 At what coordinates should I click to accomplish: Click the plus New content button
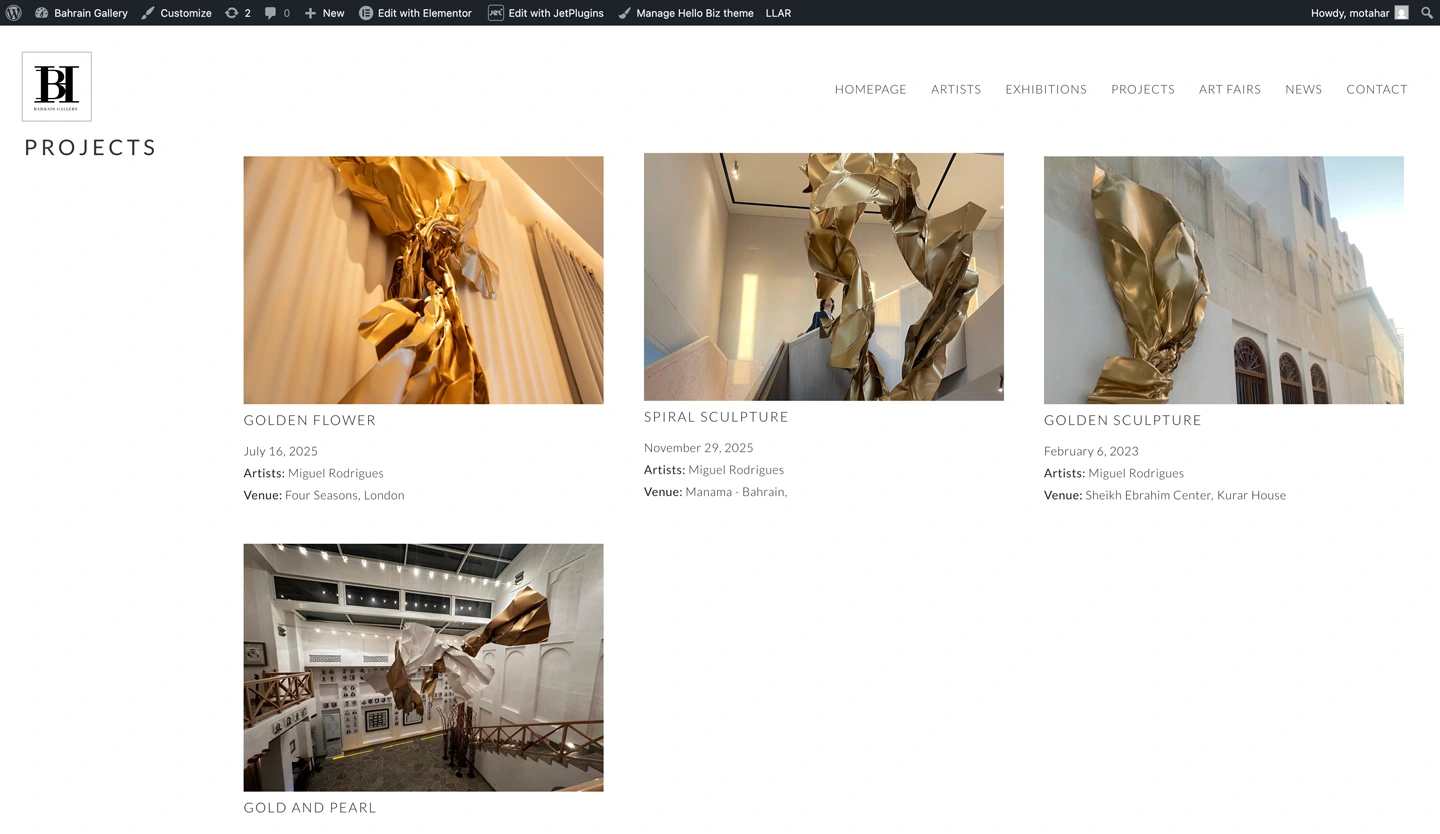tap(324, 13)
